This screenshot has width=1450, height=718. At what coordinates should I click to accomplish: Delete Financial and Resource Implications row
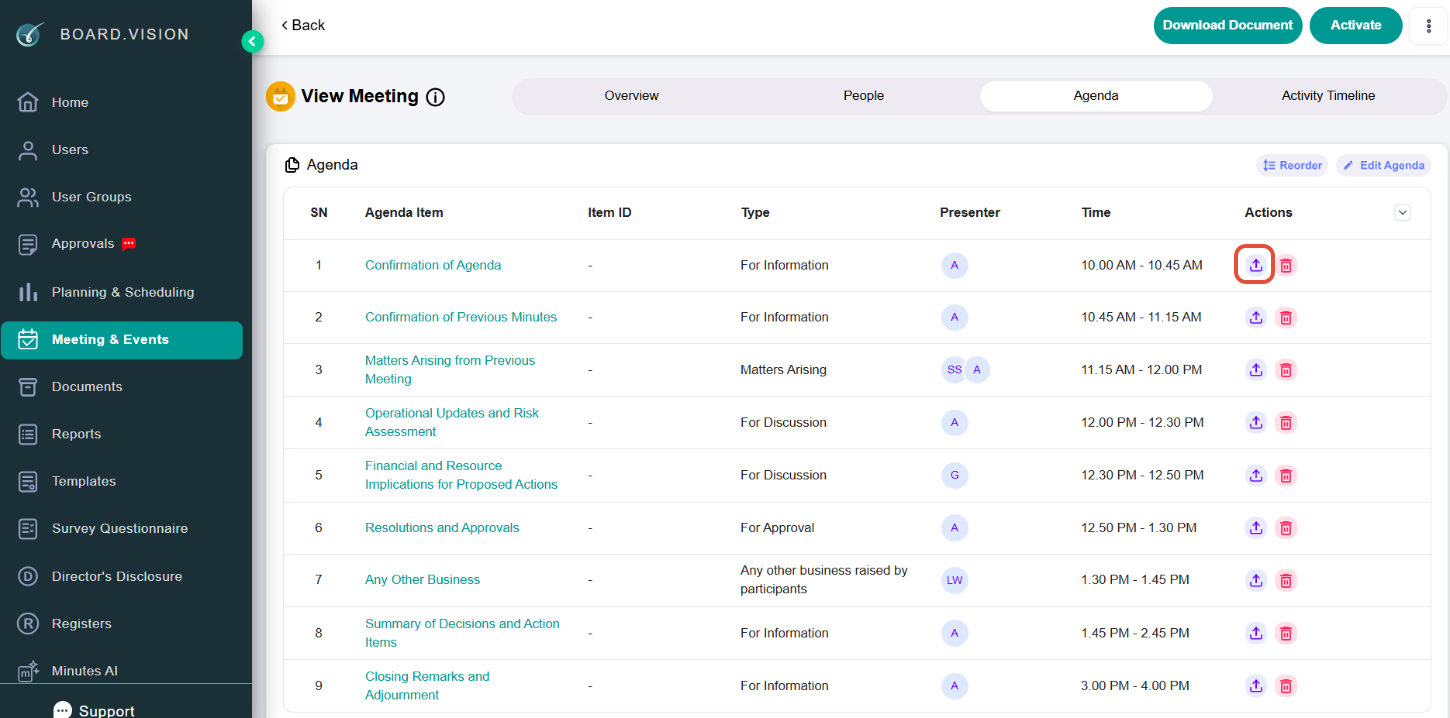point(1286,475)
